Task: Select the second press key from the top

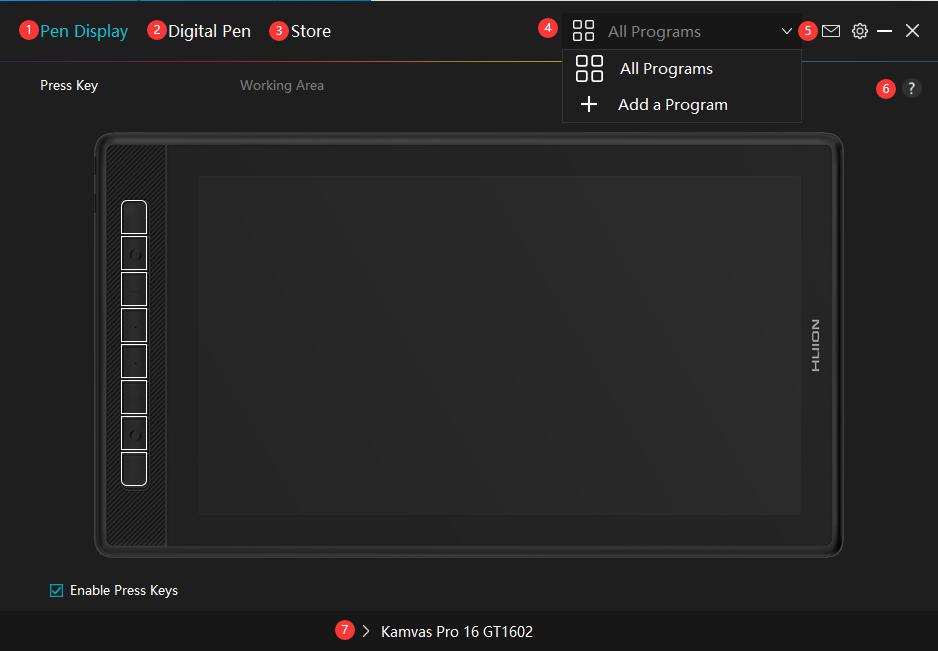Action: (134, 253)
